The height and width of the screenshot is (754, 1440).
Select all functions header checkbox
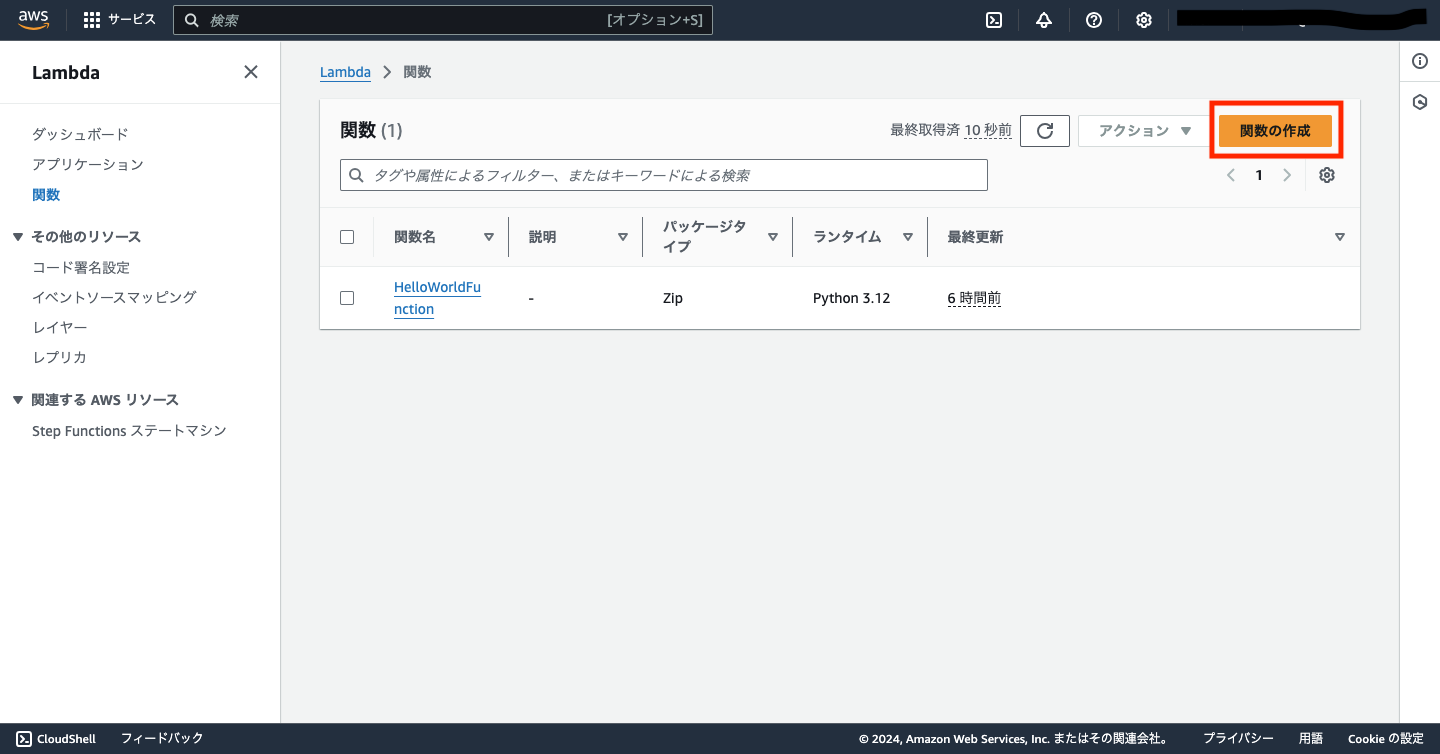[x=347, y=237]
